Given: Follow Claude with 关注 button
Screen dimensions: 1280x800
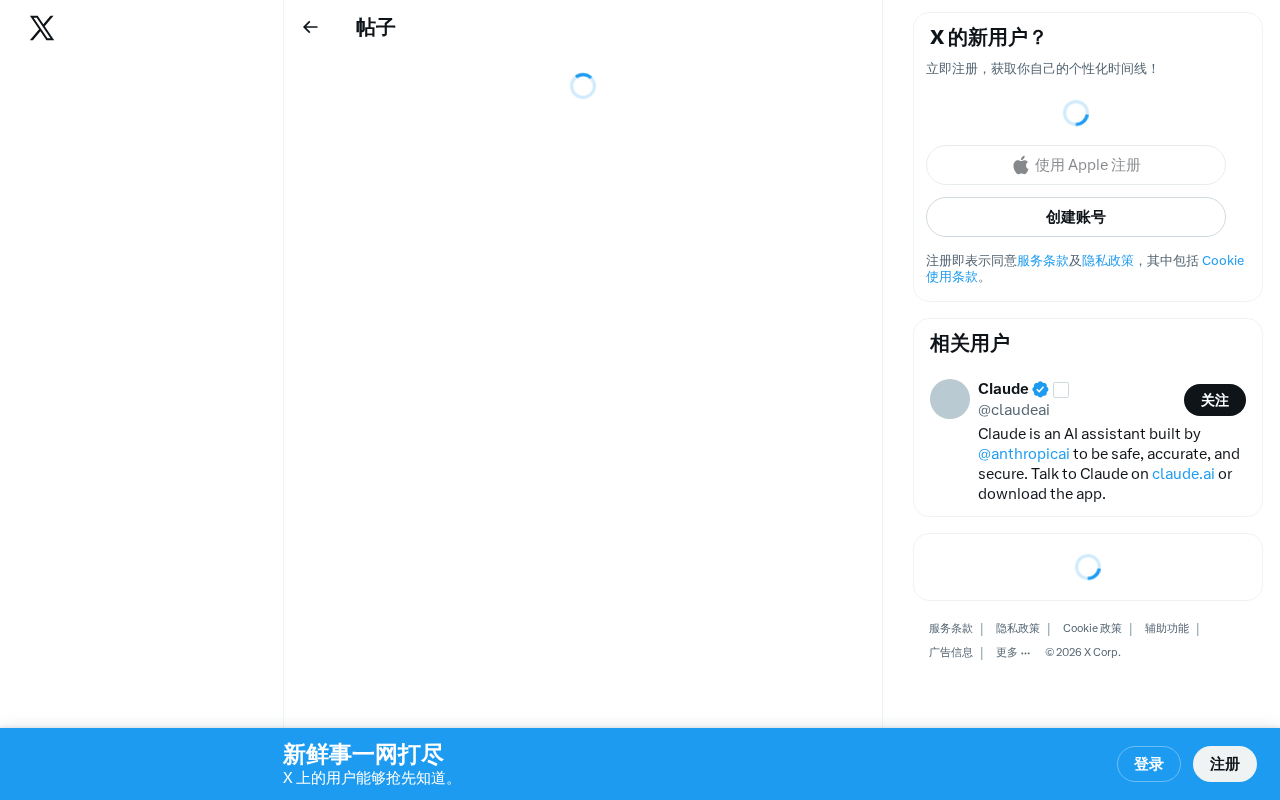Looking at the screenshot, I should 1215,400.
